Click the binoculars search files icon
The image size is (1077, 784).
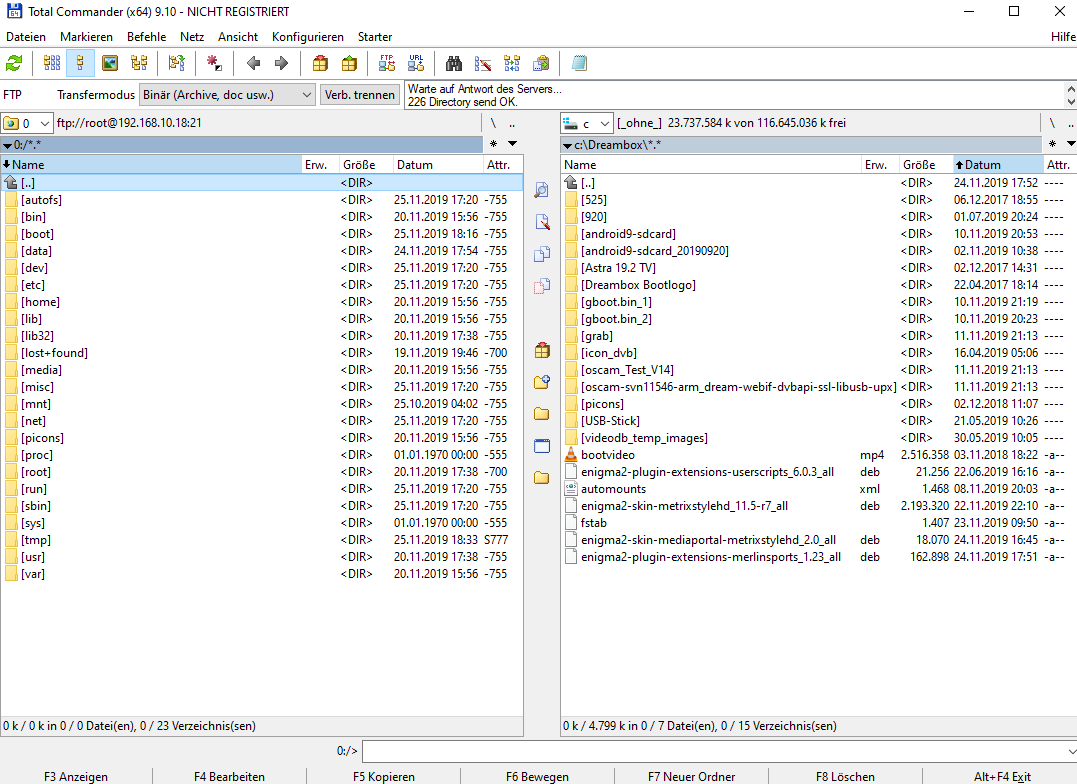(x=454, y=63)
